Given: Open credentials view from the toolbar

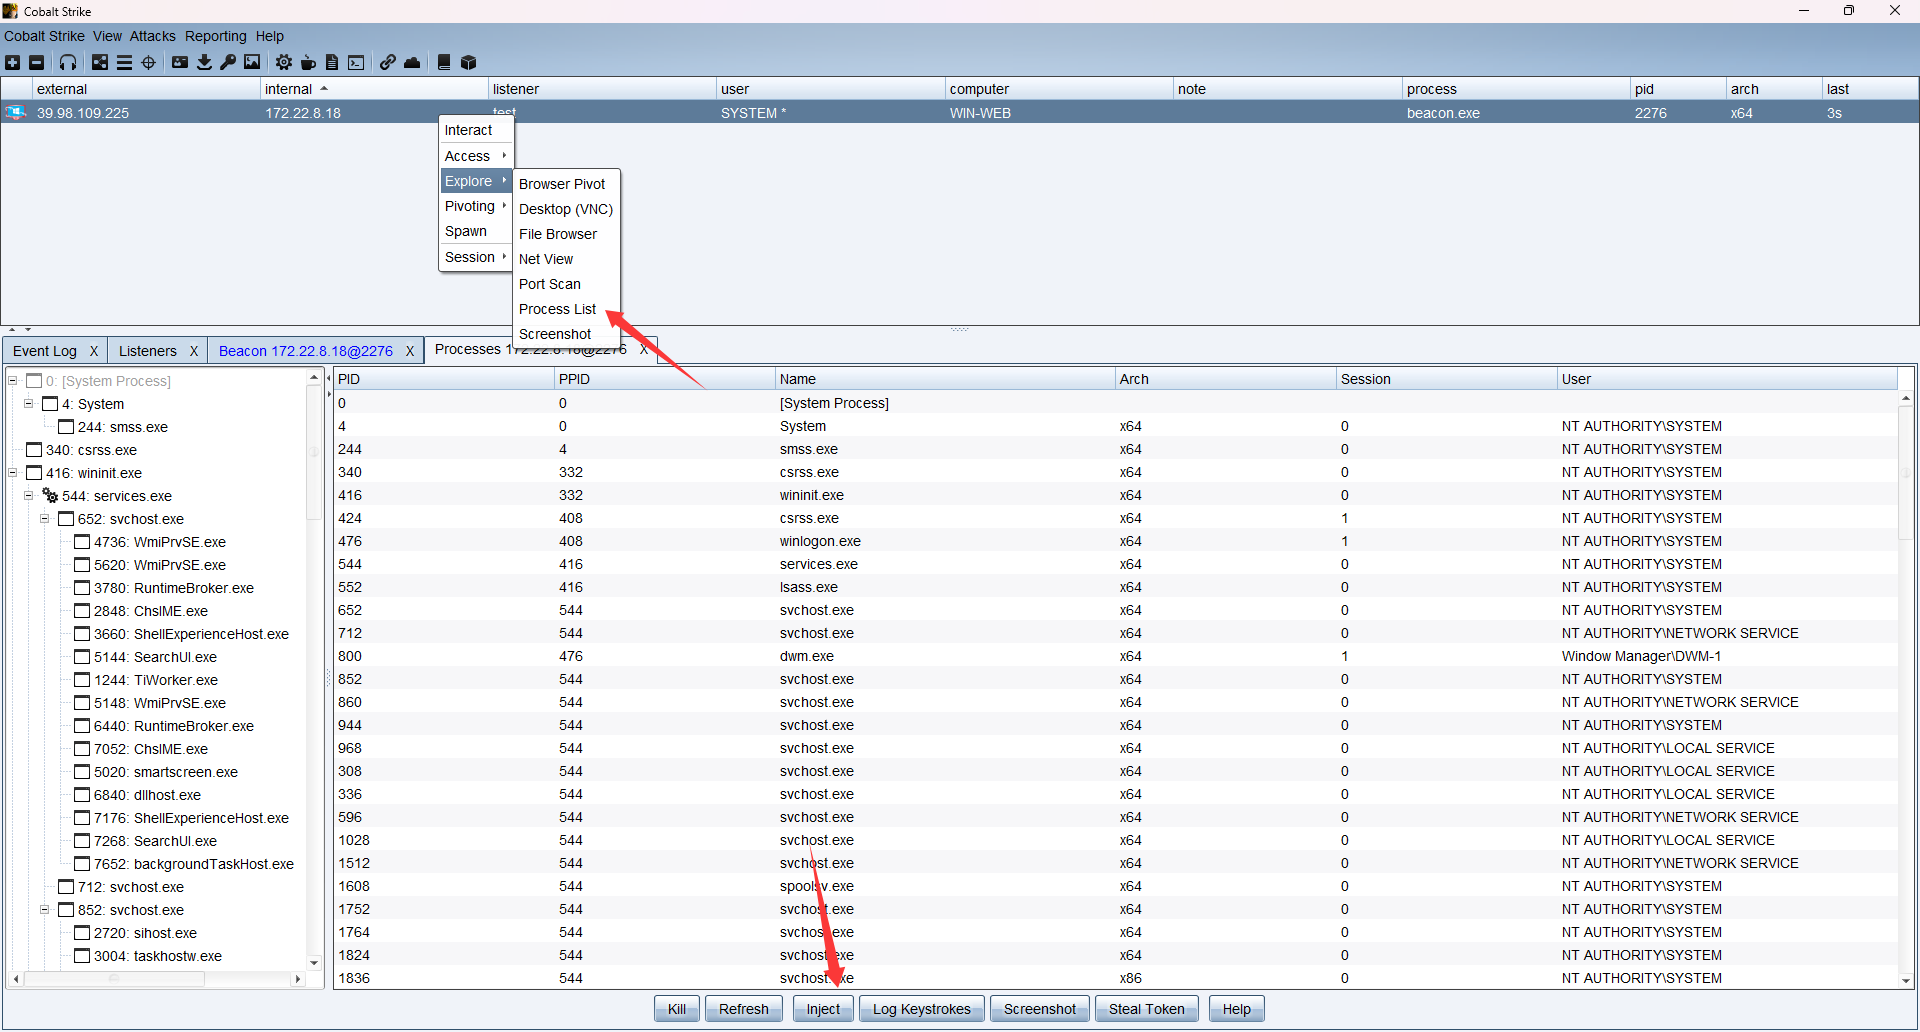Looking at the screenshot, I should coord(180,62).
